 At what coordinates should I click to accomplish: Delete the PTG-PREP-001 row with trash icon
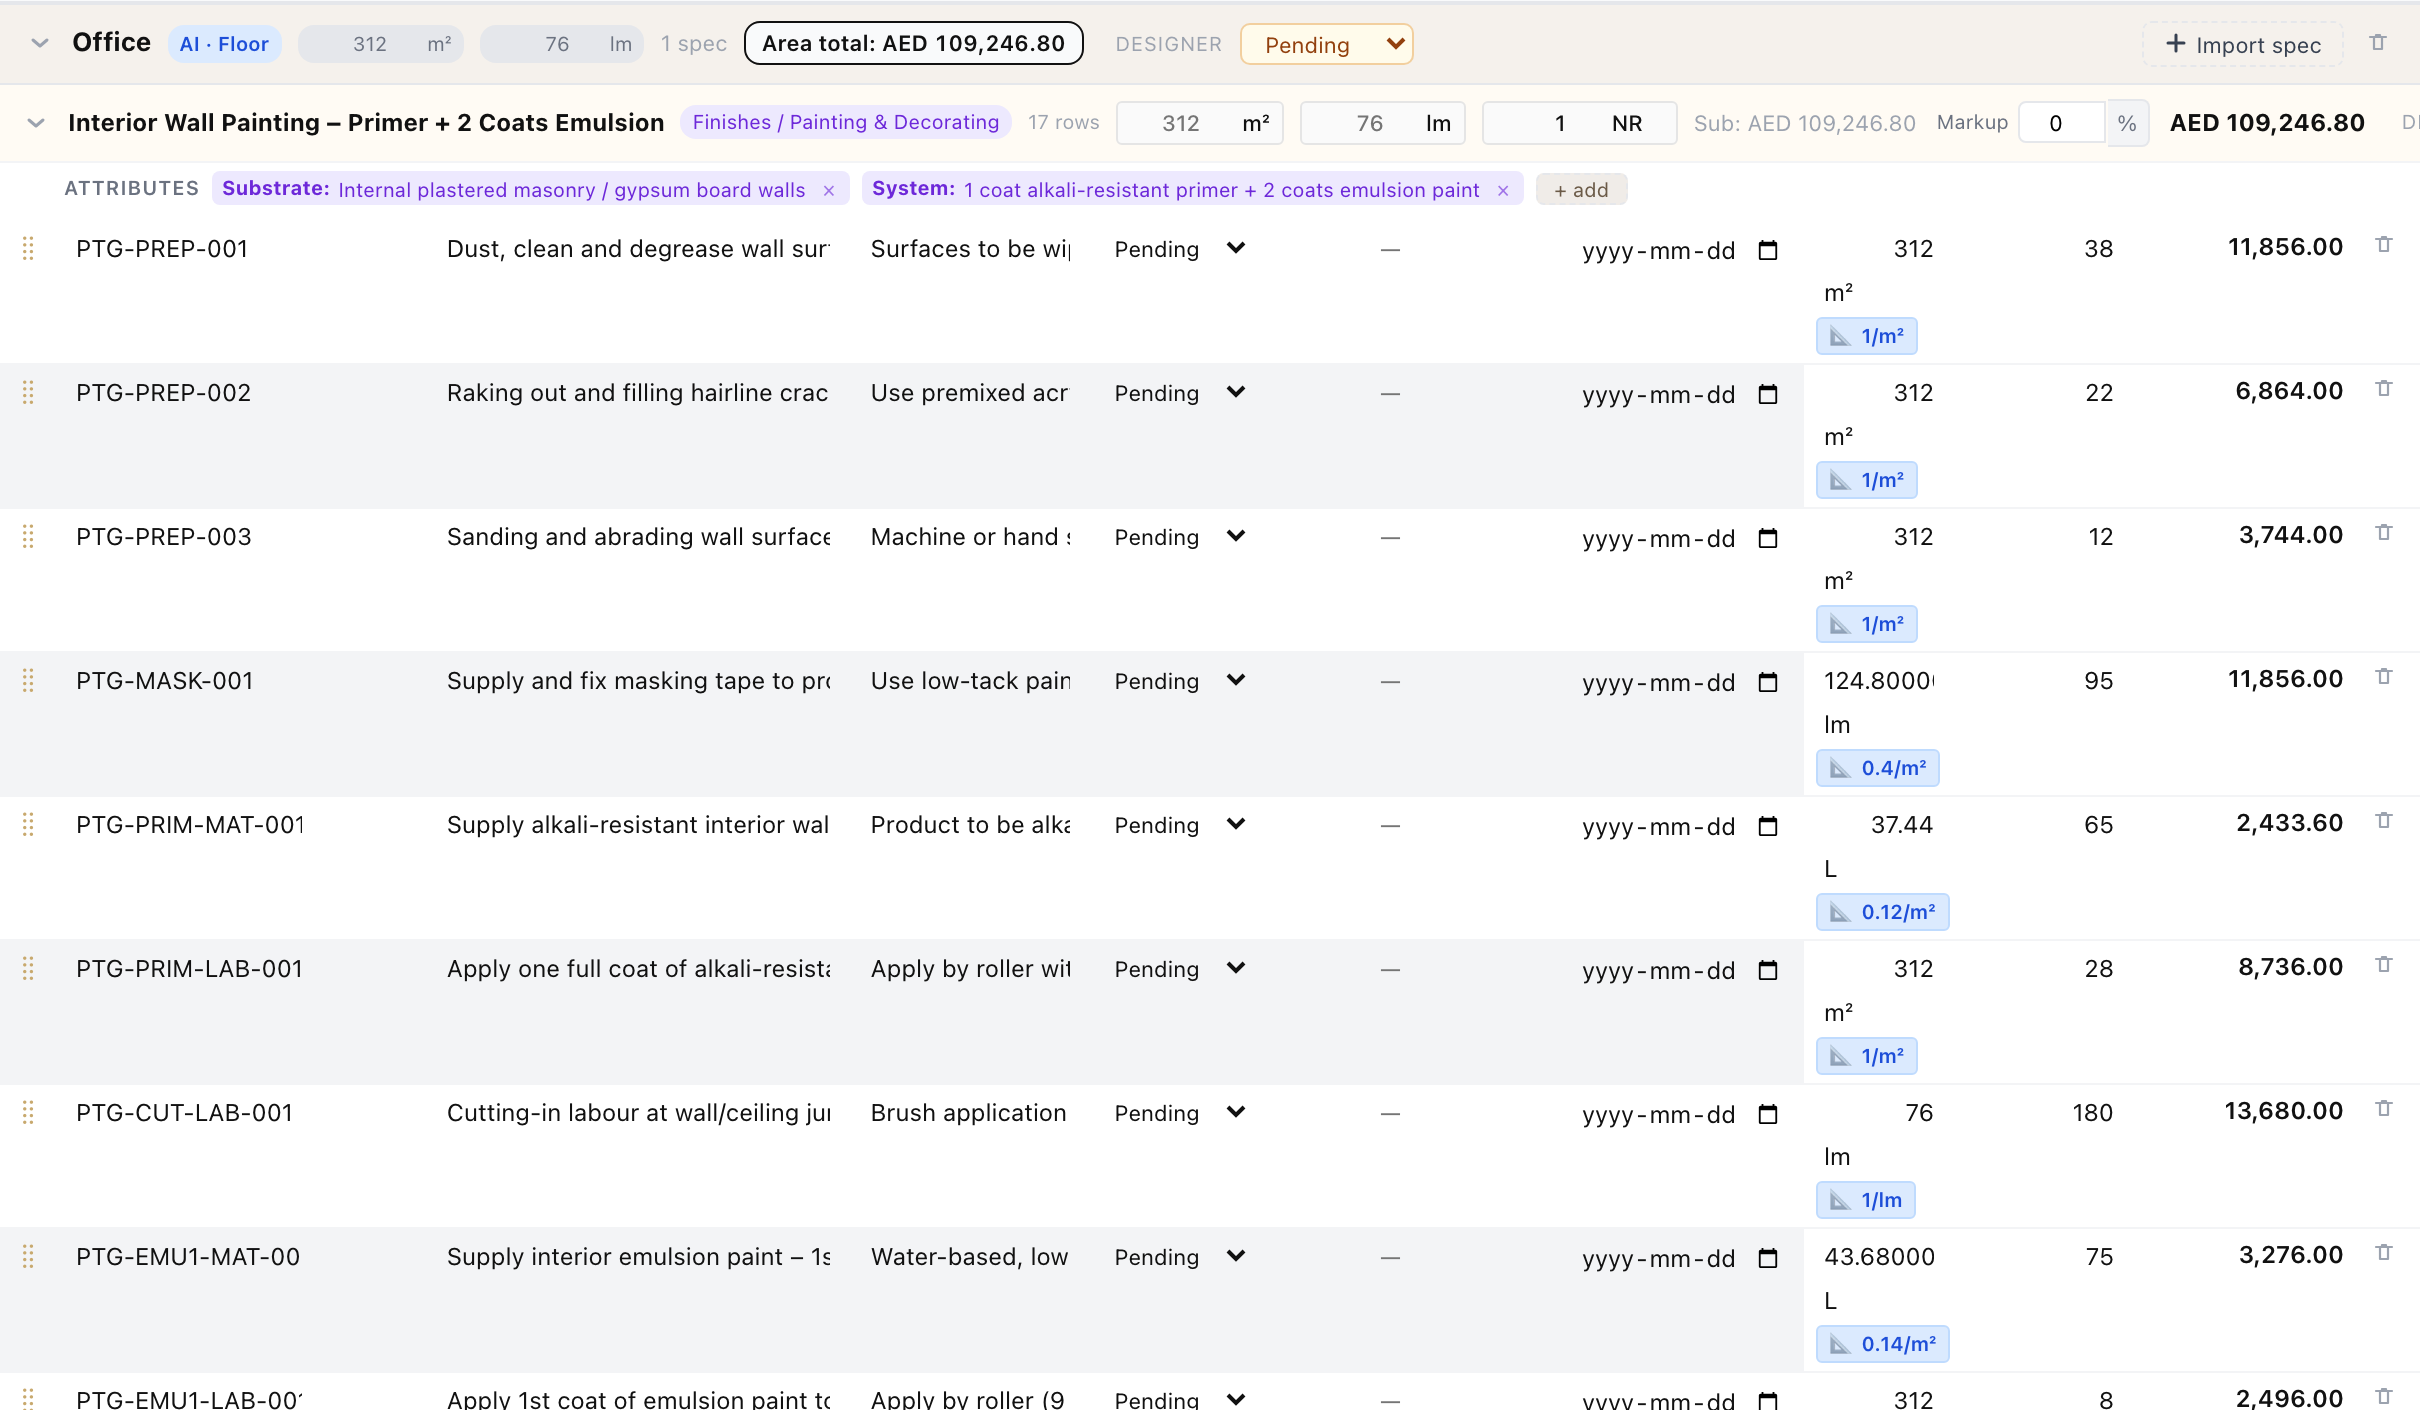[2384, 245]
